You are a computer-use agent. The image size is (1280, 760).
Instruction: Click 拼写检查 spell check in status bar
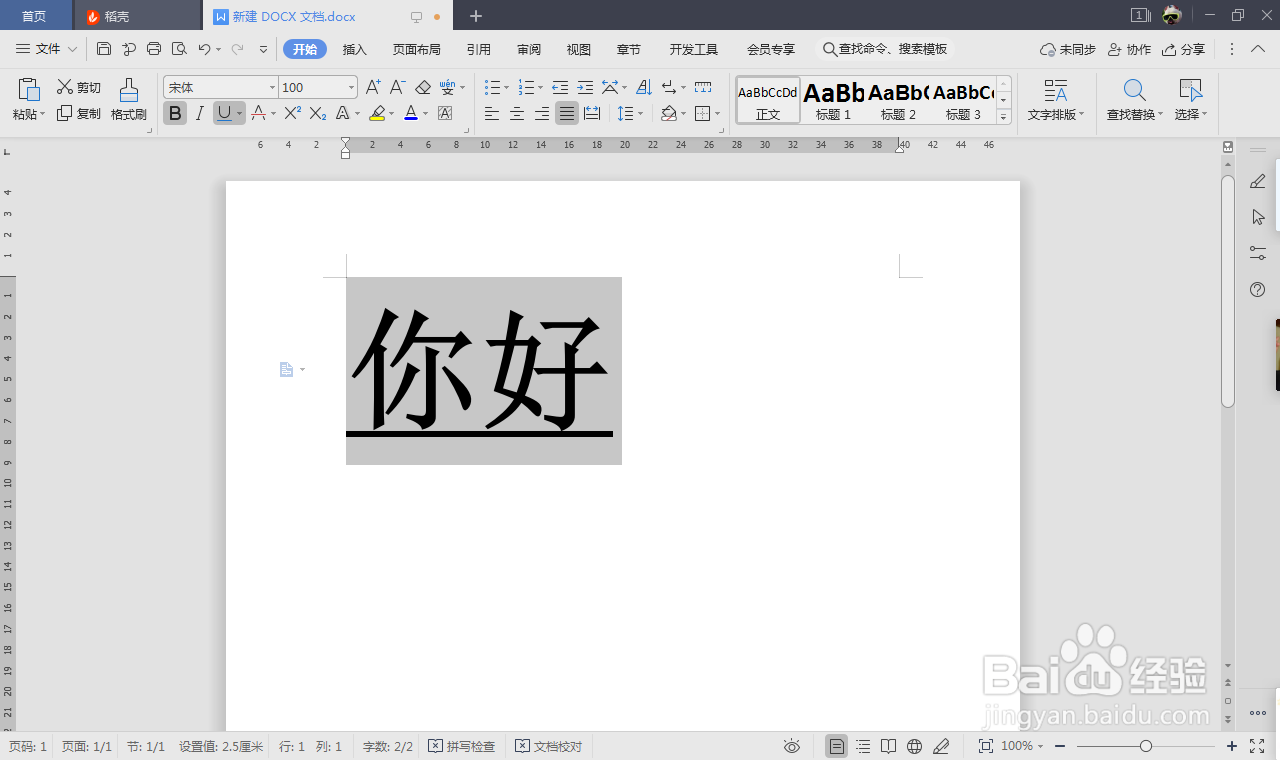click(x=462, y=746)
